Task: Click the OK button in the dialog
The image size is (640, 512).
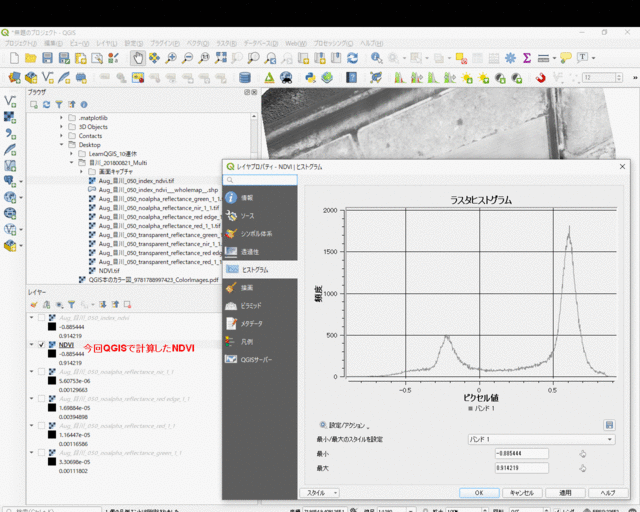Action: pyautogui.click(x=479, y=493)
